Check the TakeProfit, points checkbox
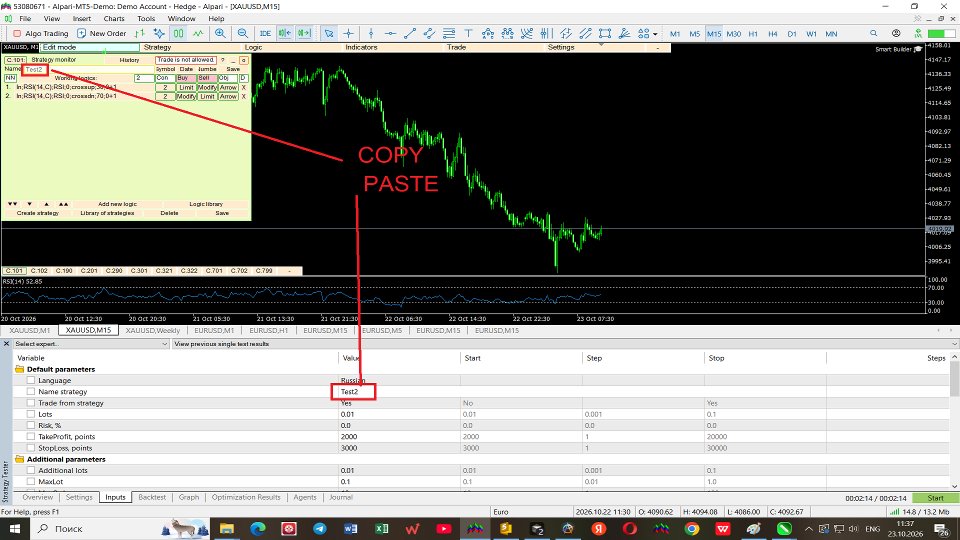Image resolution: width=960 pixels, height=540 pixels. (31, 437)
